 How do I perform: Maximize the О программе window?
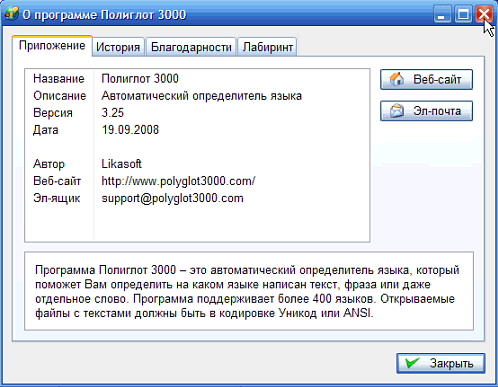(x=463, y=14)
